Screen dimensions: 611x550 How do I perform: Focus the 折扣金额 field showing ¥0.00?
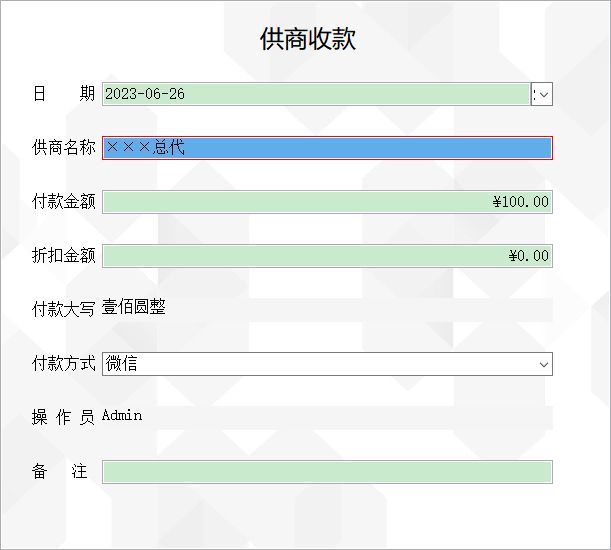click(327, 256)
